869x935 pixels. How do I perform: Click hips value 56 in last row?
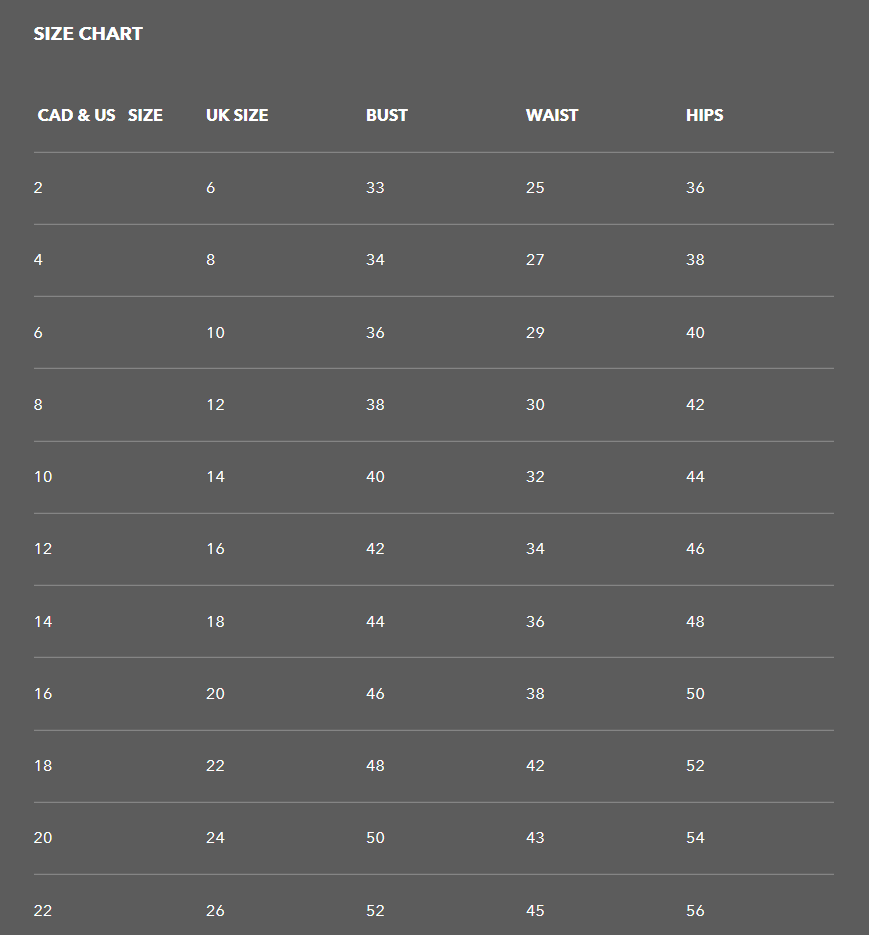coord(695,911)
